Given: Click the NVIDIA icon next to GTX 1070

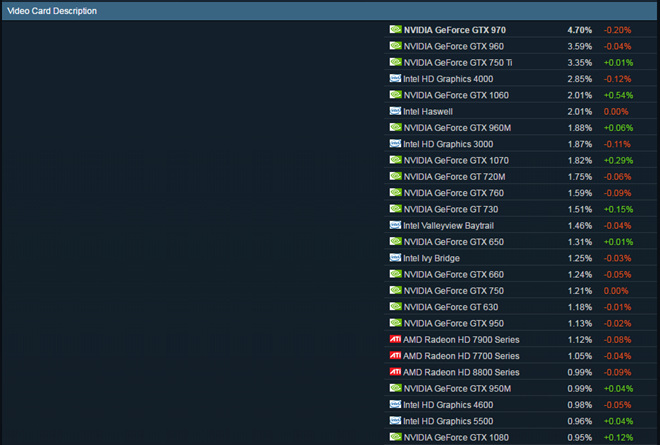Looking at the screenshot, I should tap(395, 160).
